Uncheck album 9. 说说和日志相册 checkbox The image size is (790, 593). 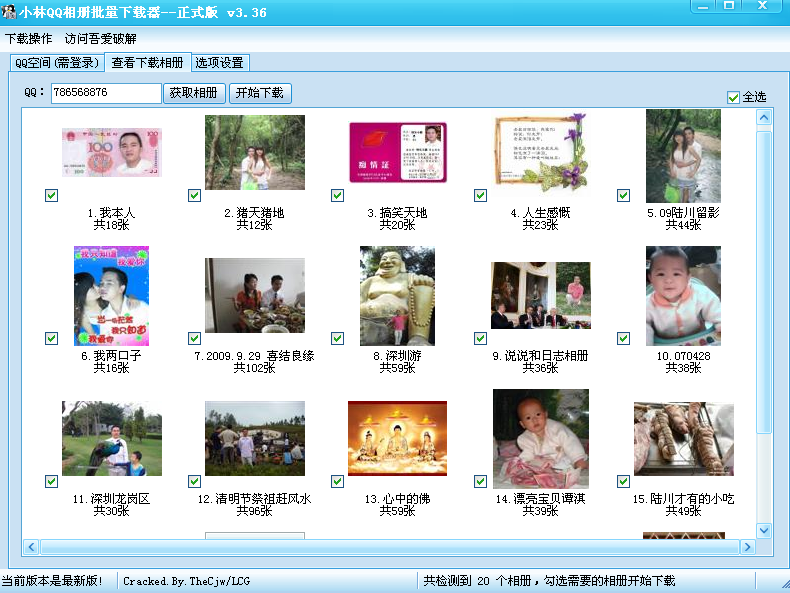pos(481,339)
